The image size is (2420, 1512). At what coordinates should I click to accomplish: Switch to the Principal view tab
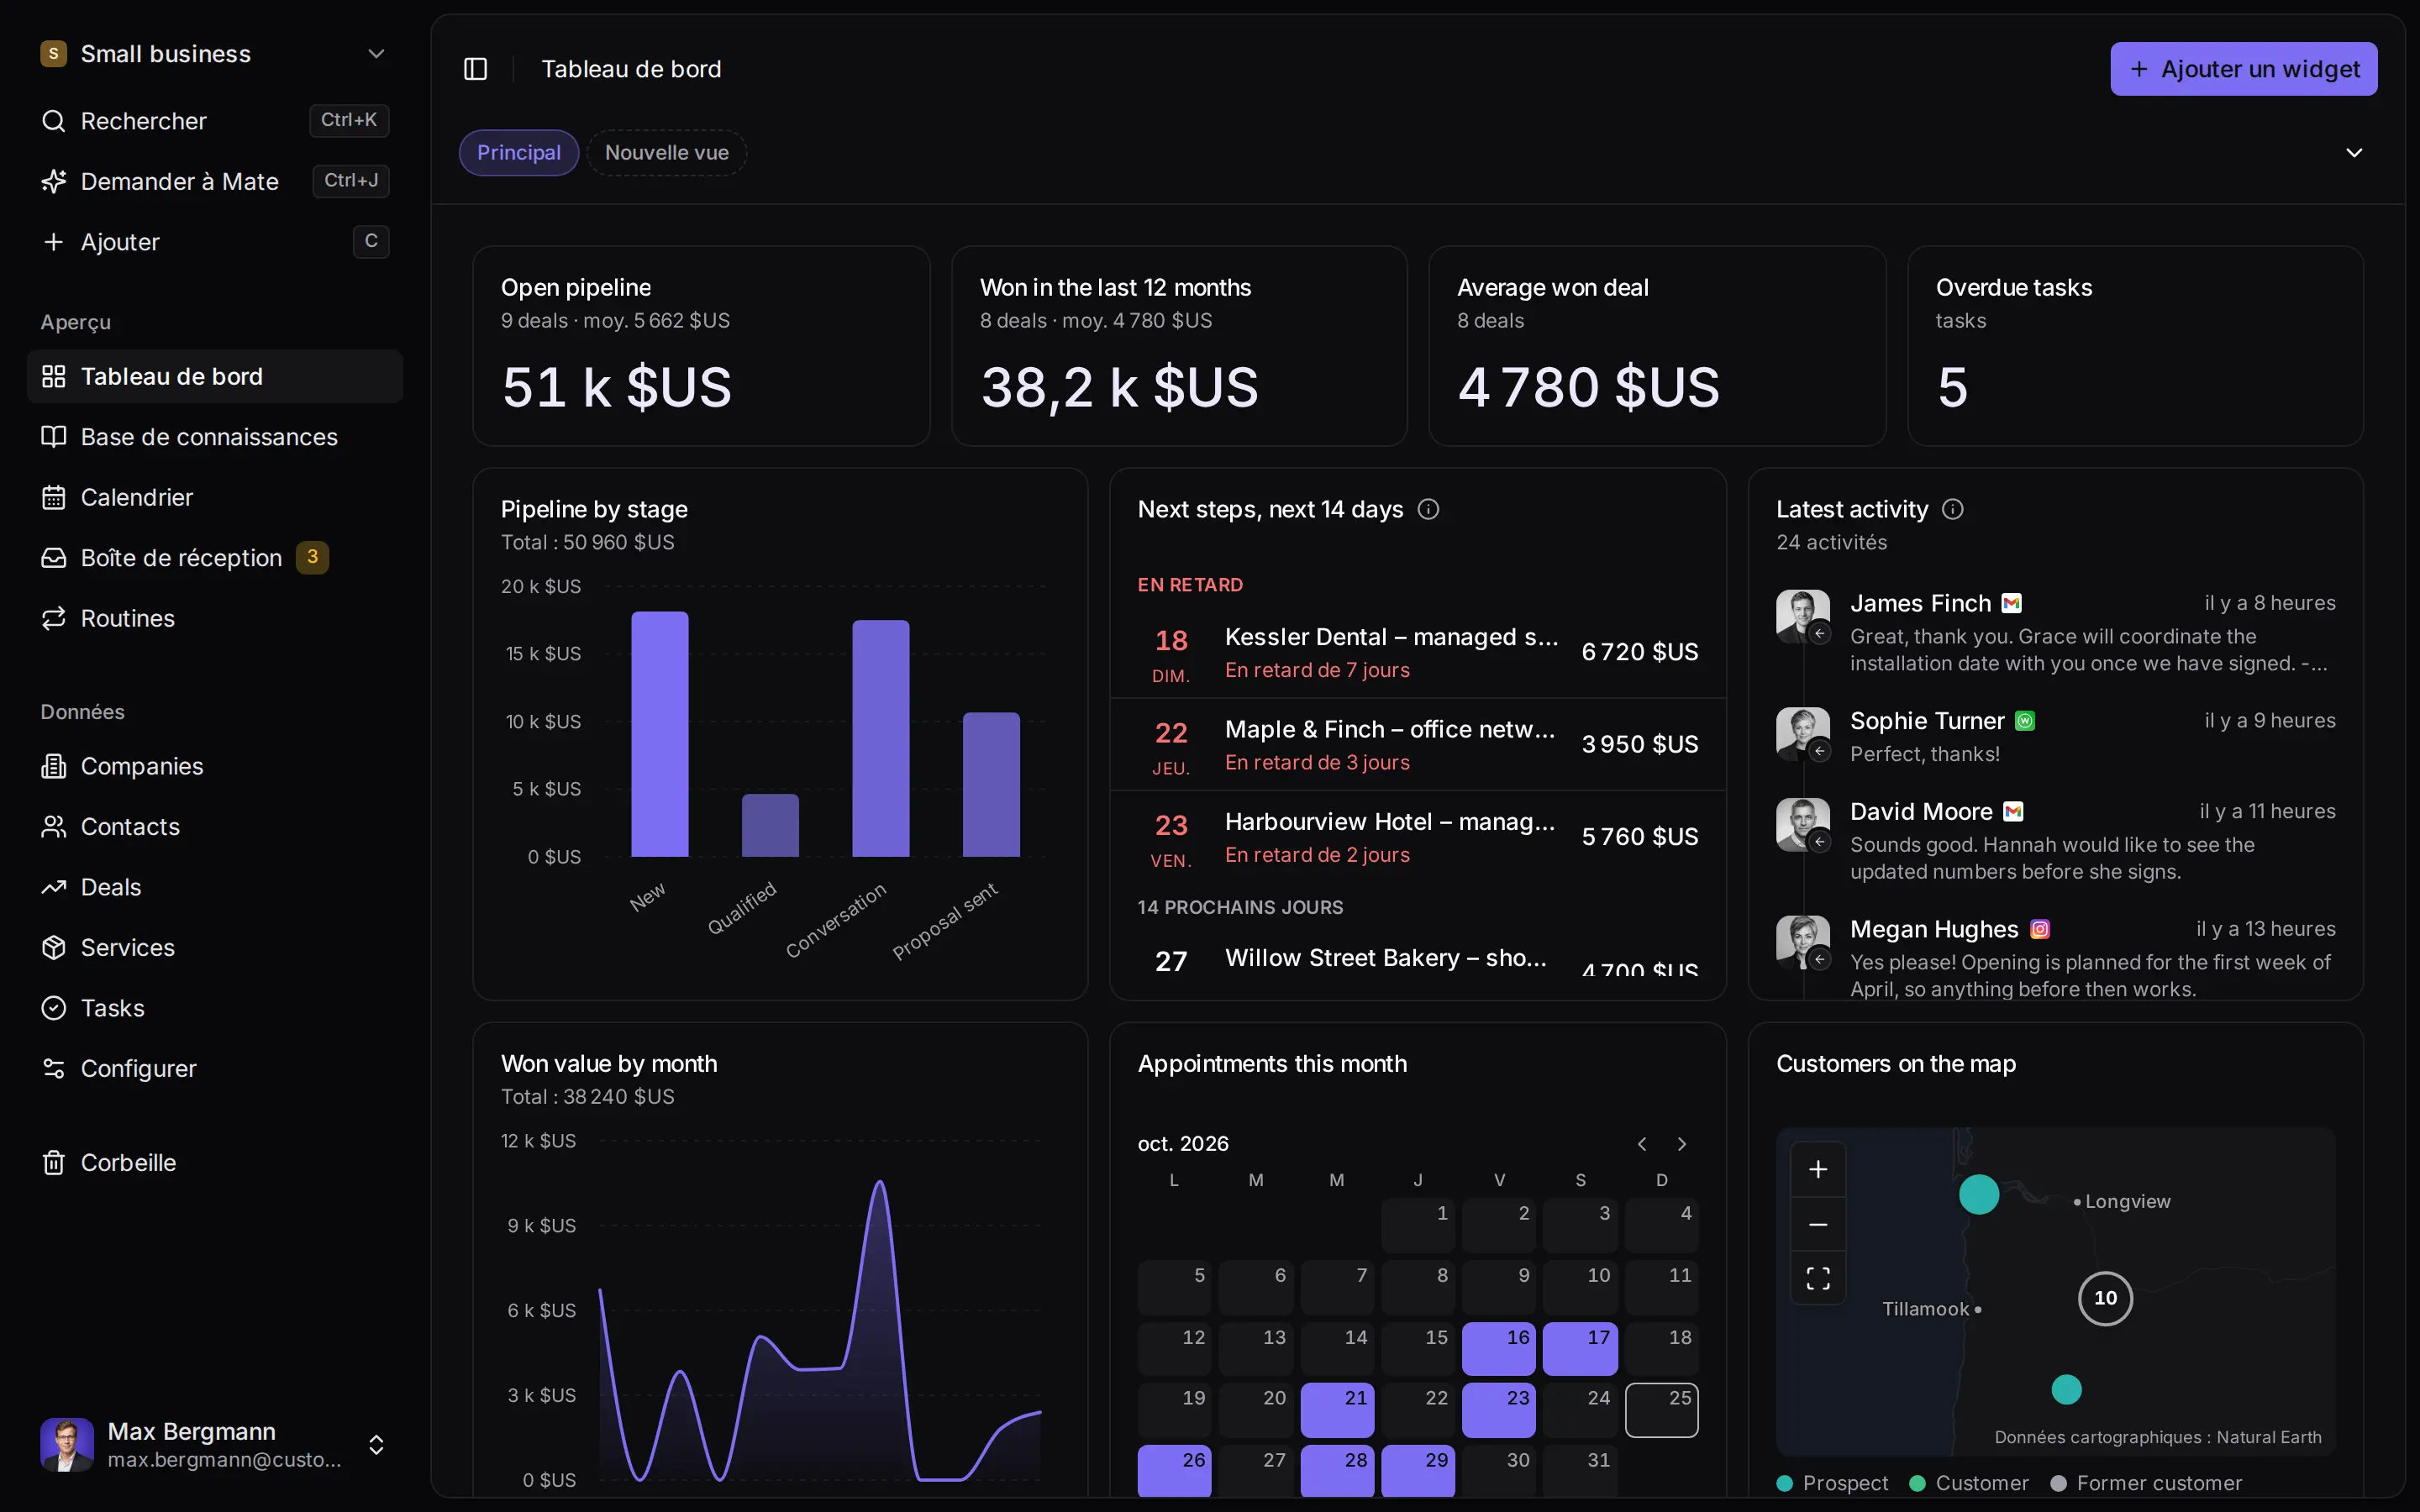pos(519,153)
